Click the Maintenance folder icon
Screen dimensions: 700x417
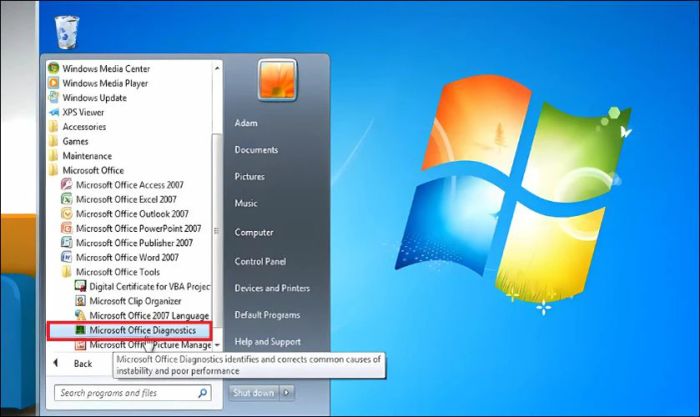tap(54, 156)
